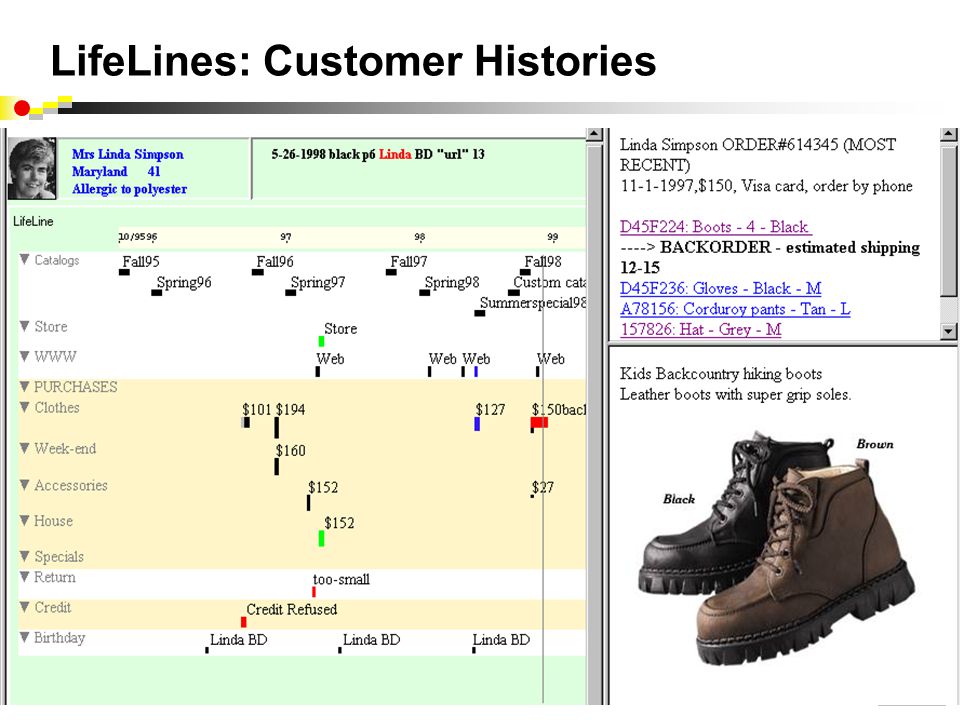
Task: Open the 157826 Hat - Grey - M link
Action: pyautogui.click(x=700, y=329)
